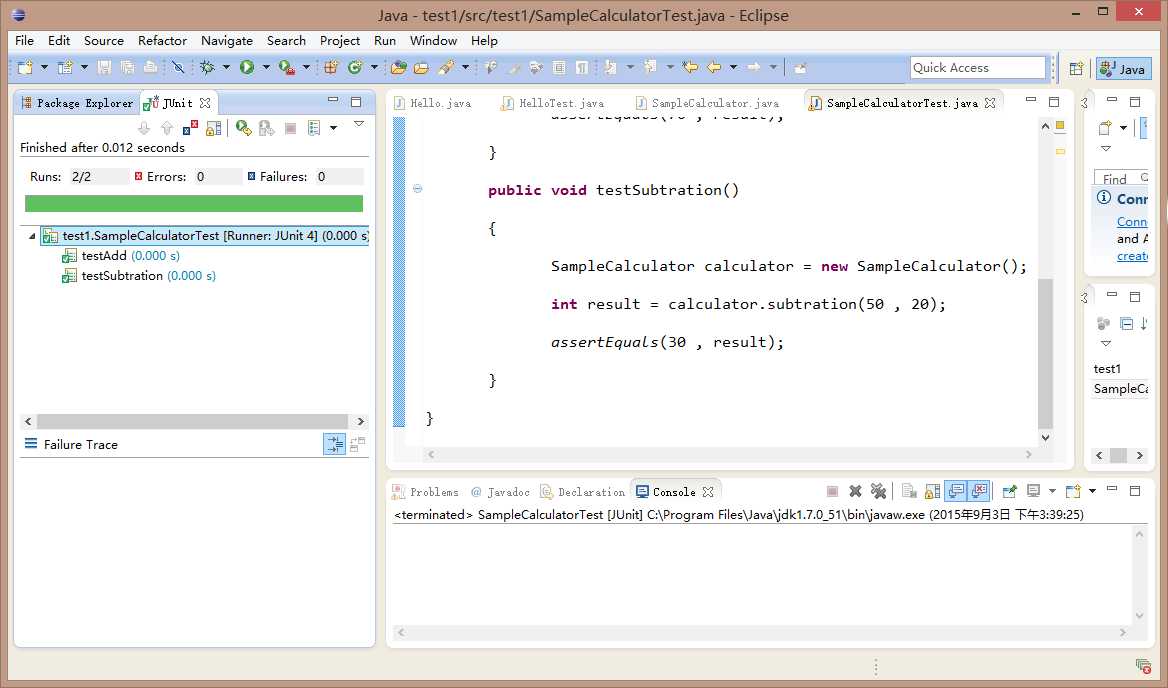Open the Javadoc tab

point(501,492)
